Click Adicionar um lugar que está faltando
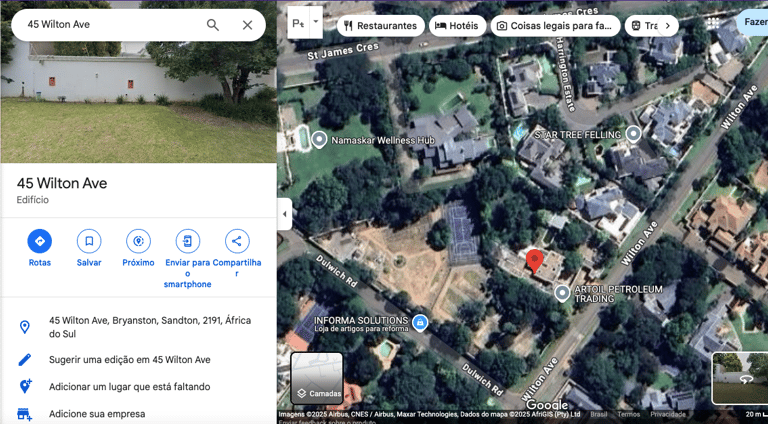The image size is (768, 424). click(x=130, y=387)
